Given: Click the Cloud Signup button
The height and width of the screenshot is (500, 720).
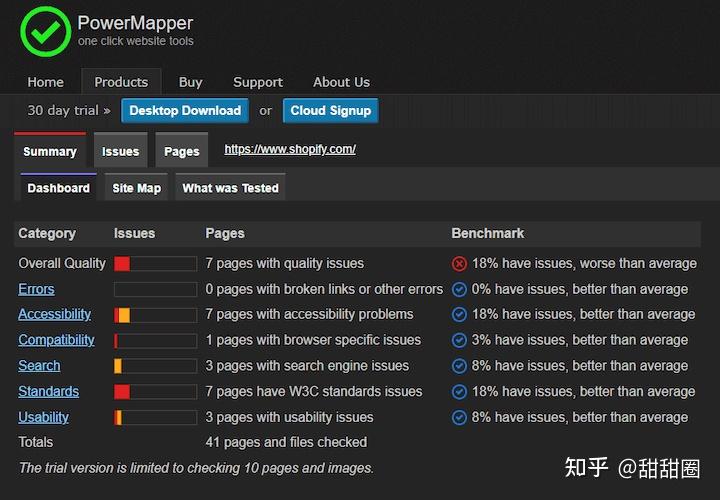Looking at the screenshot, I should (x=331, y=111).
